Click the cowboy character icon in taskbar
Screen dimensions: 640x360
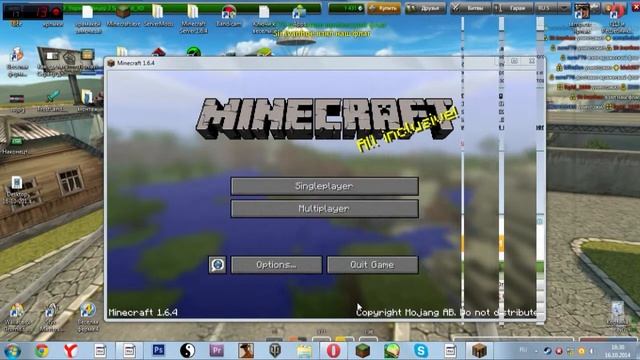(x=246, y=351)
